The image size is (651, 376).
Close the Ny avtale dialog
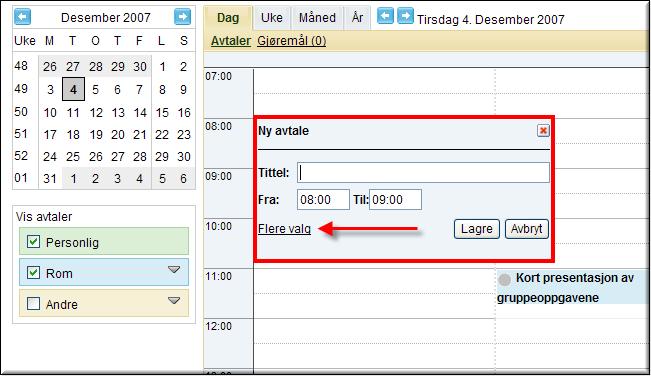coord(543,131)
